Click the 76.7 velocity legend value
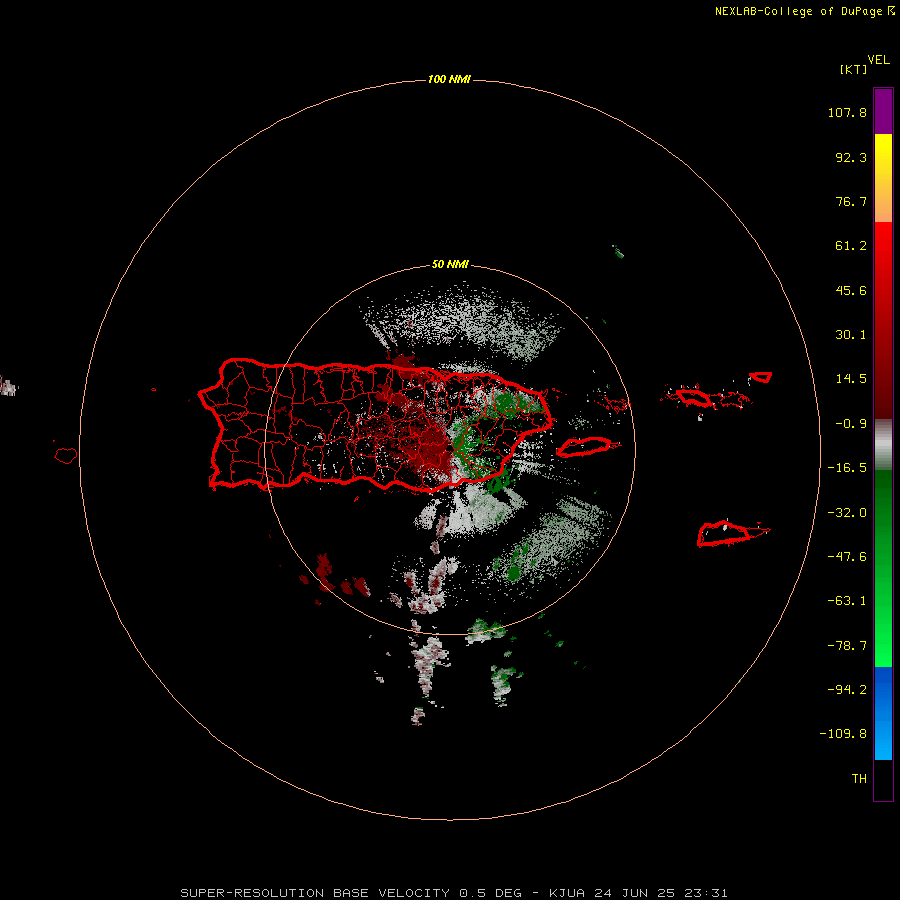 [x=851, y=201]
